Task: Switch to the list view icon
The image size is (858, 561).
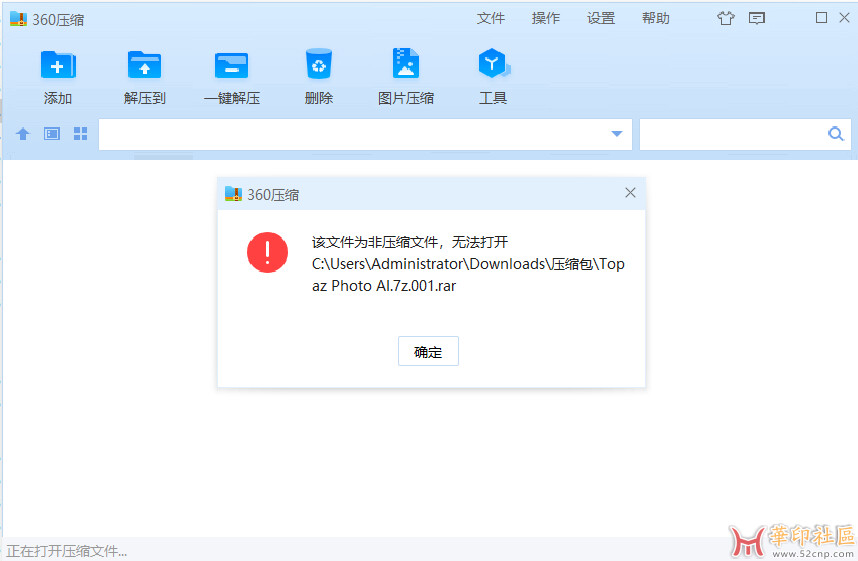Action: coord(52,134)
